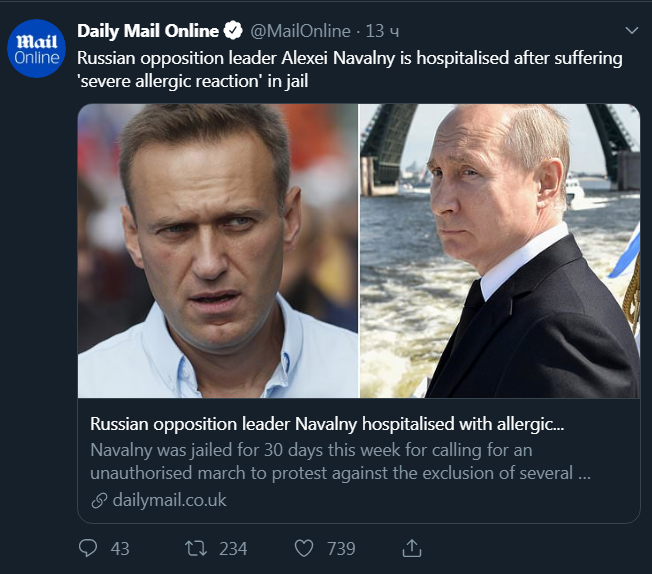Click the card headline about Navalny hospitalised
Screen dimensions: 652x574
[x=326, y=423]
